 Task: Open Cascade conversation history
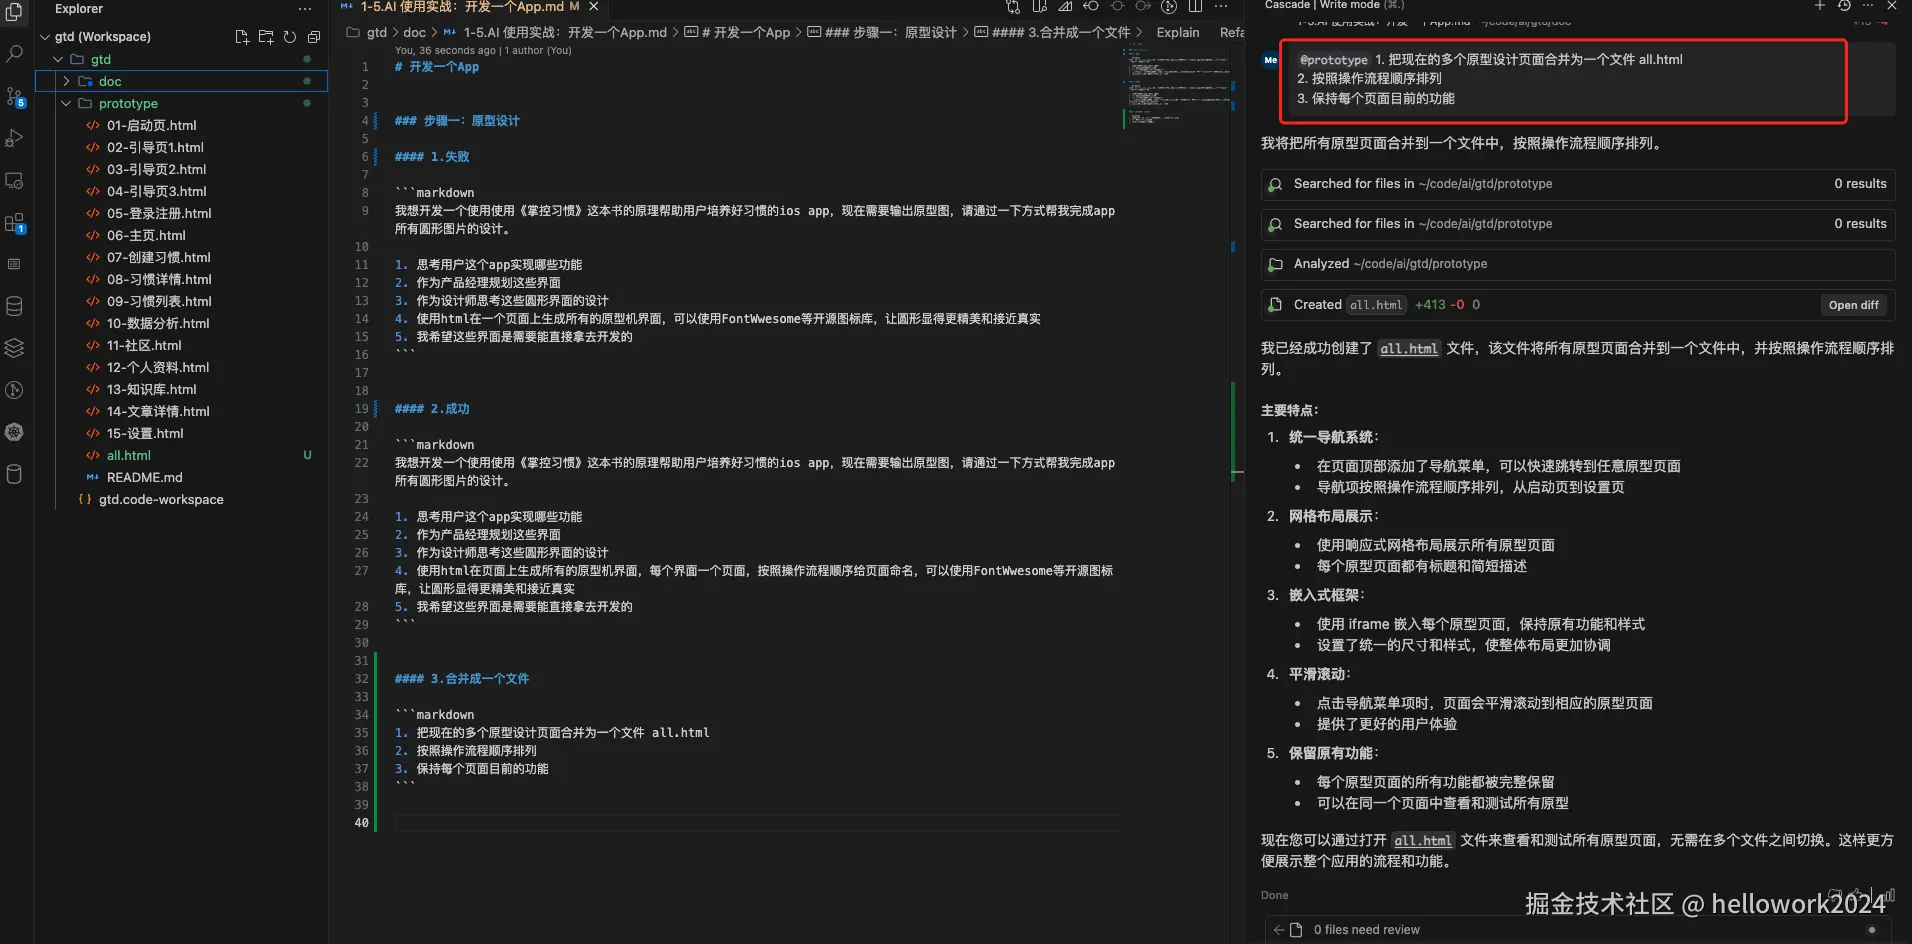(x=1844, y=6)
